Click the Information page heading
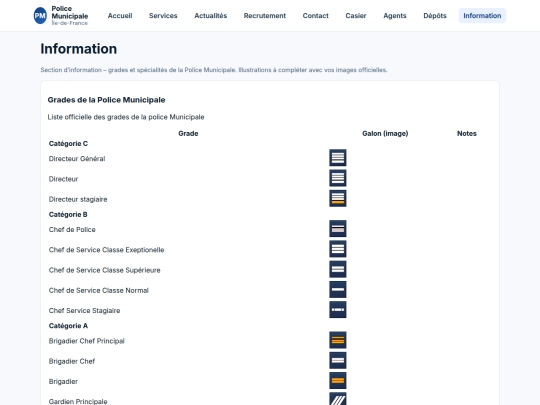Image resolution: width=540 pixels, height=405 pixels. (79, 49)
